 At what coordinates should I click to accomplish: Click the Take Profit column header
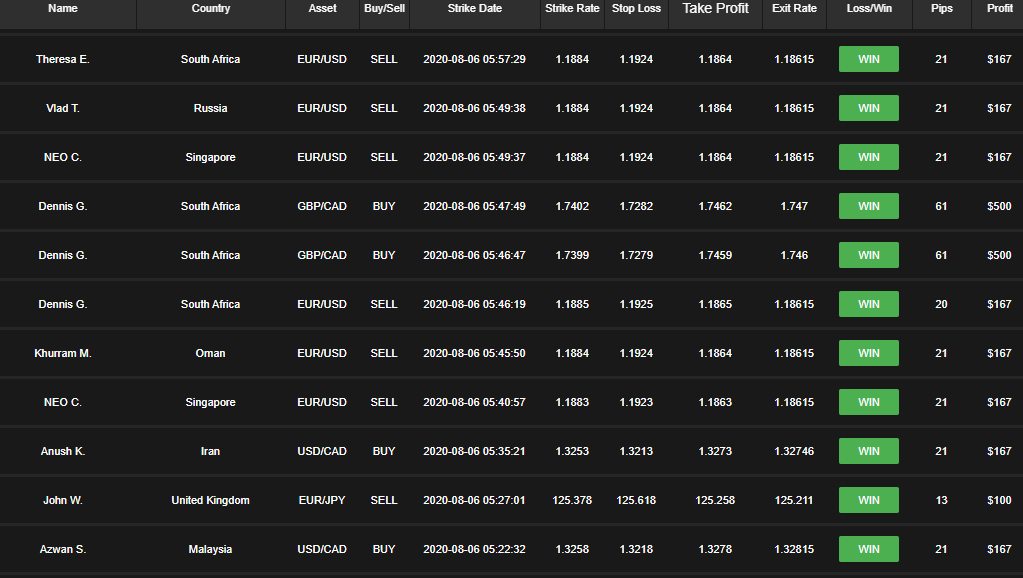pyautogui.click(x=716, y=8)
